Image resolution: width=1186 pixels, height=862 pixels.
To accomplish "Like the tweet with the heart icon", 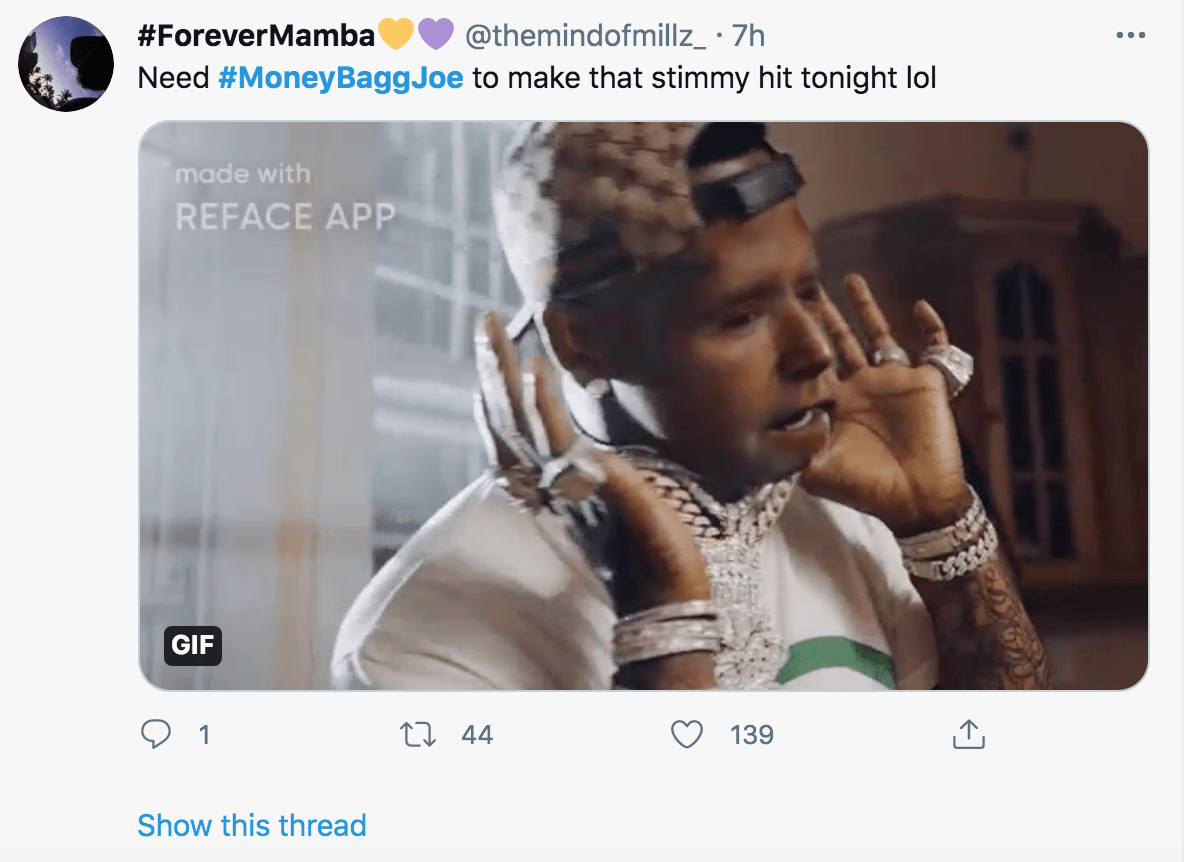I will [686, 735].
